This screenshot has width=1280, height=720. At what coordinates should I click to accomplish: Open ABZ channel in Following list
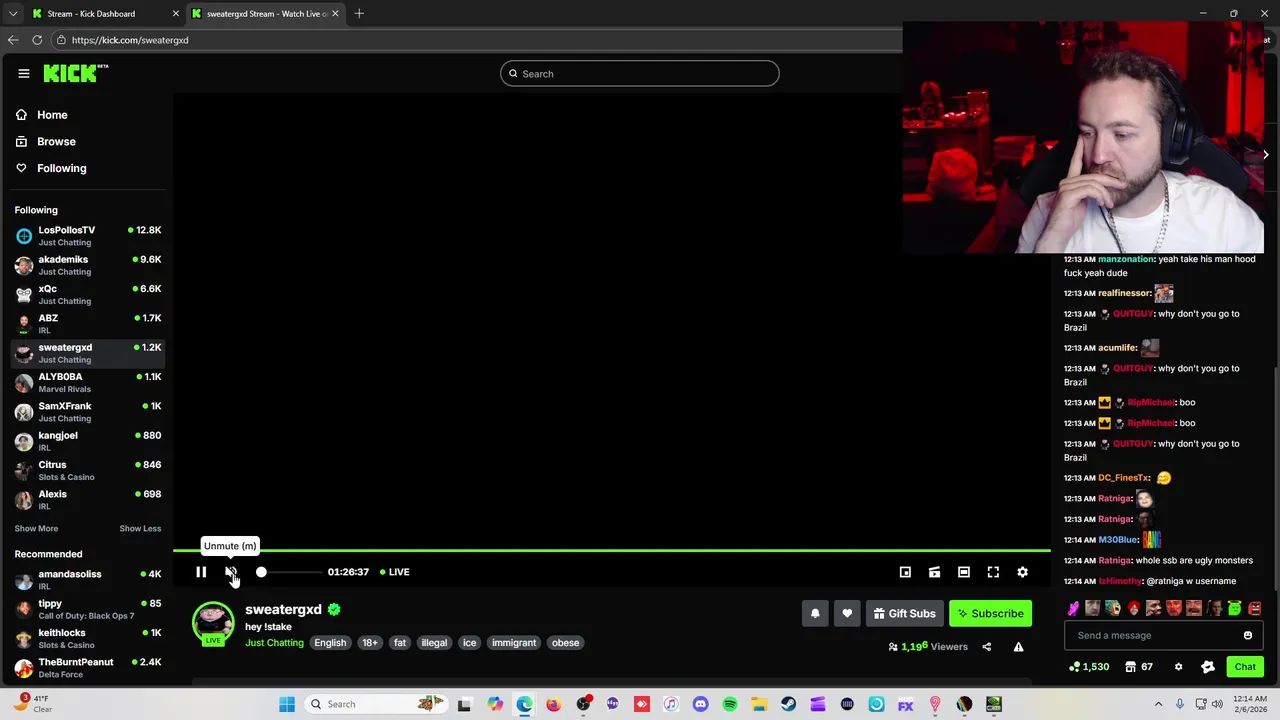point(88,324)
